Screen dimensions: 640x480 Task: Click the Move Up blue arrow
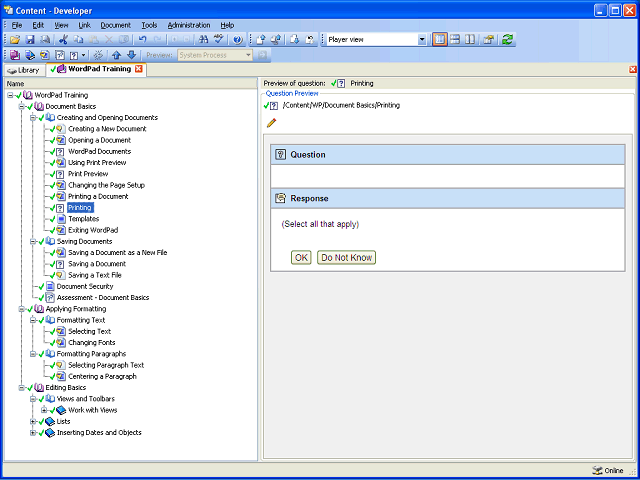tap(117, 55)
